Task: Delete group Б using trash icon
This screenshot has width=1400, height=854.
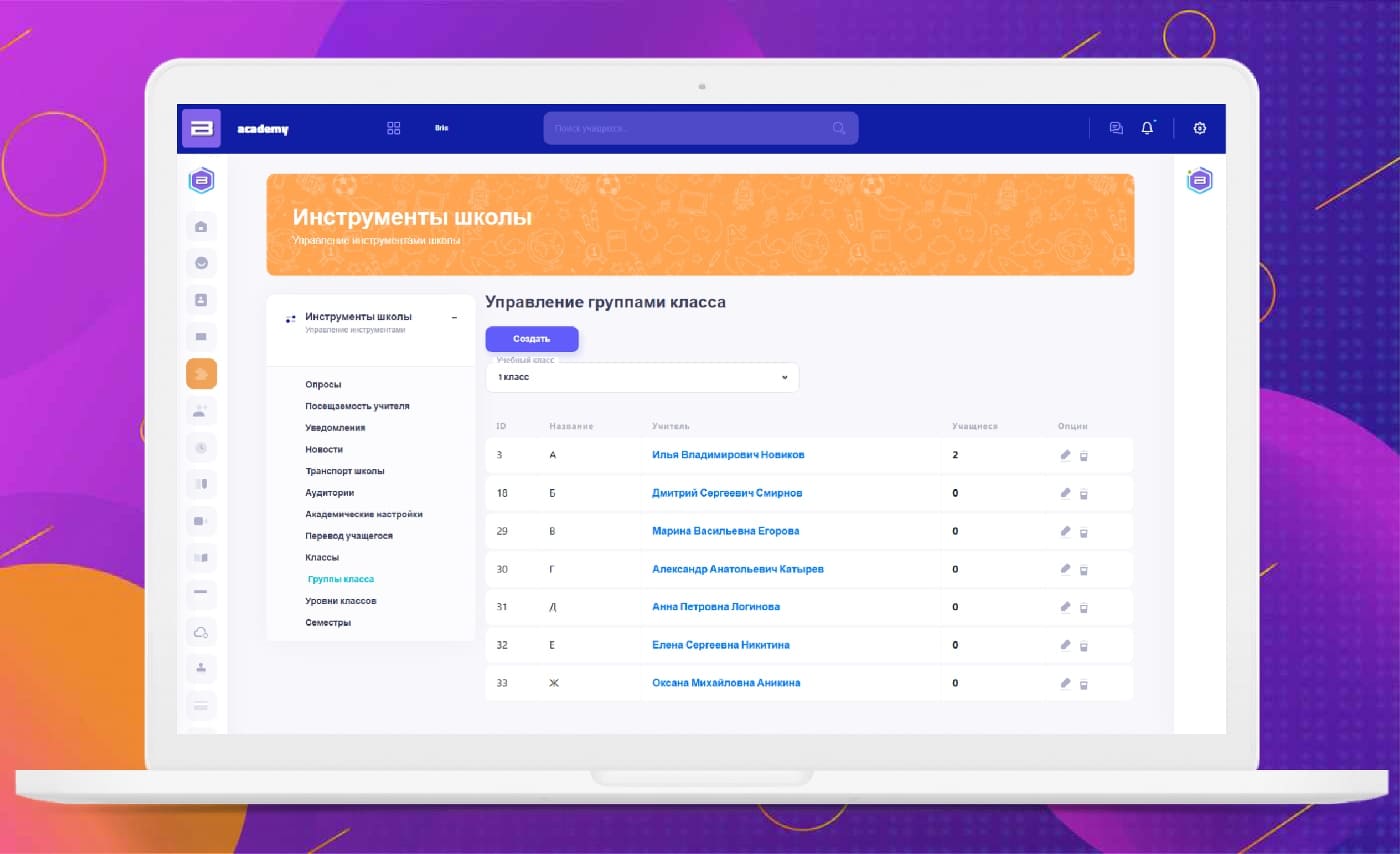Action: click(x=1084, y=494)
